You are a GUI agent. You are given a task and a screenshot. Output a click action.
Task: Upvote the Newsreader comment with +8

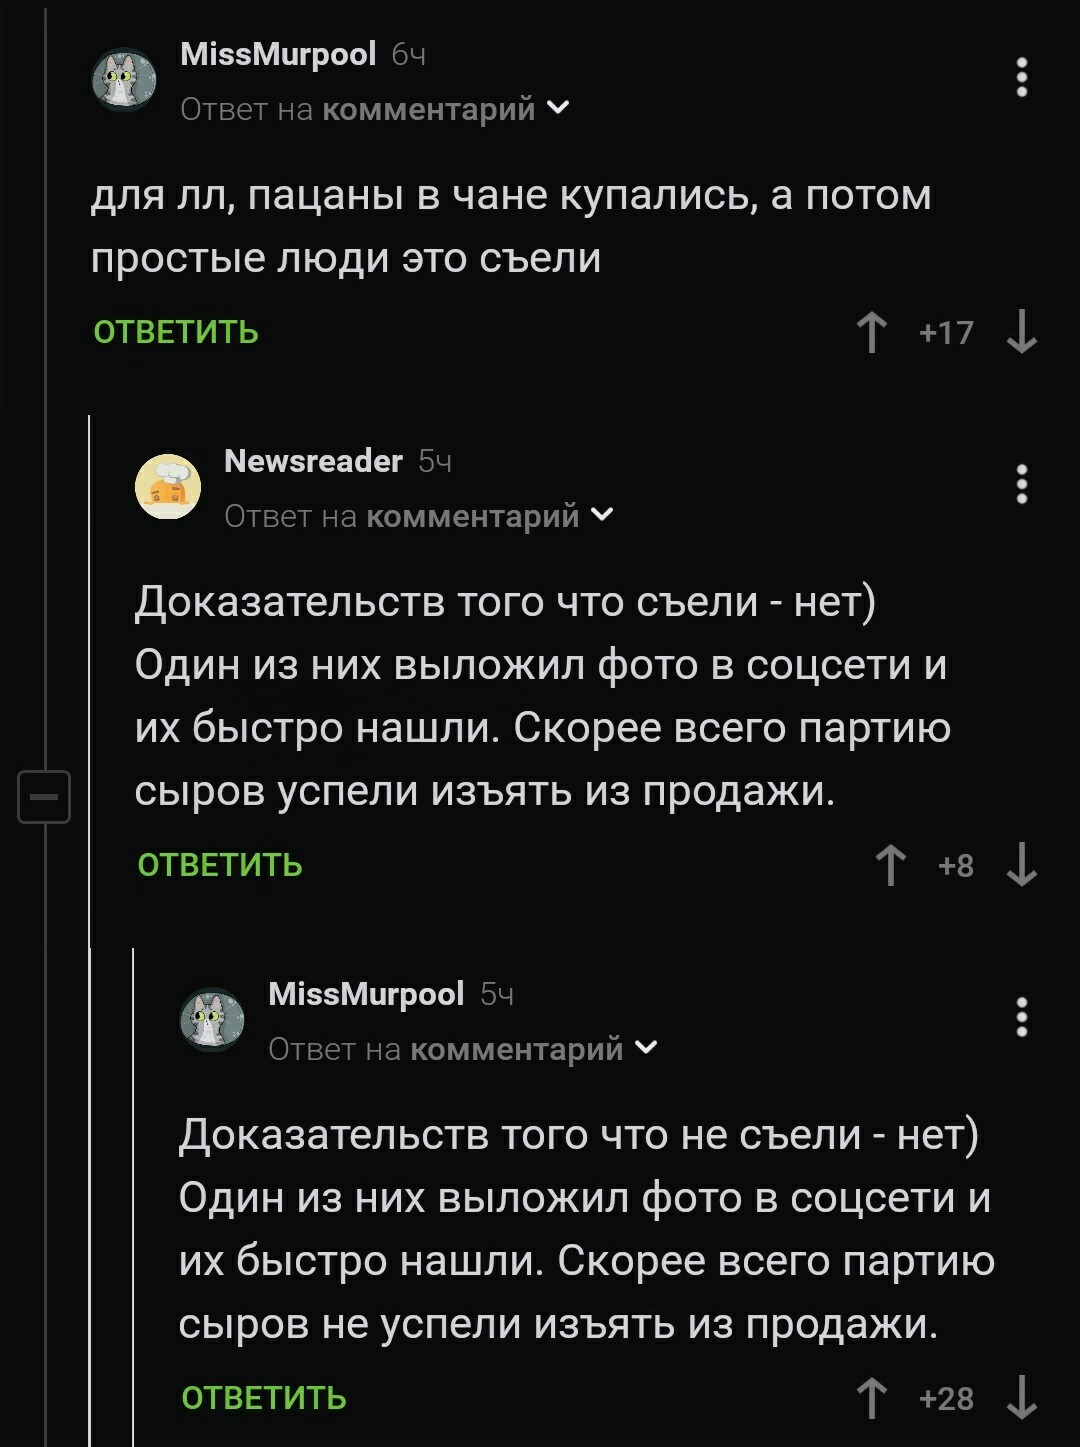click(x=890, y=865)
